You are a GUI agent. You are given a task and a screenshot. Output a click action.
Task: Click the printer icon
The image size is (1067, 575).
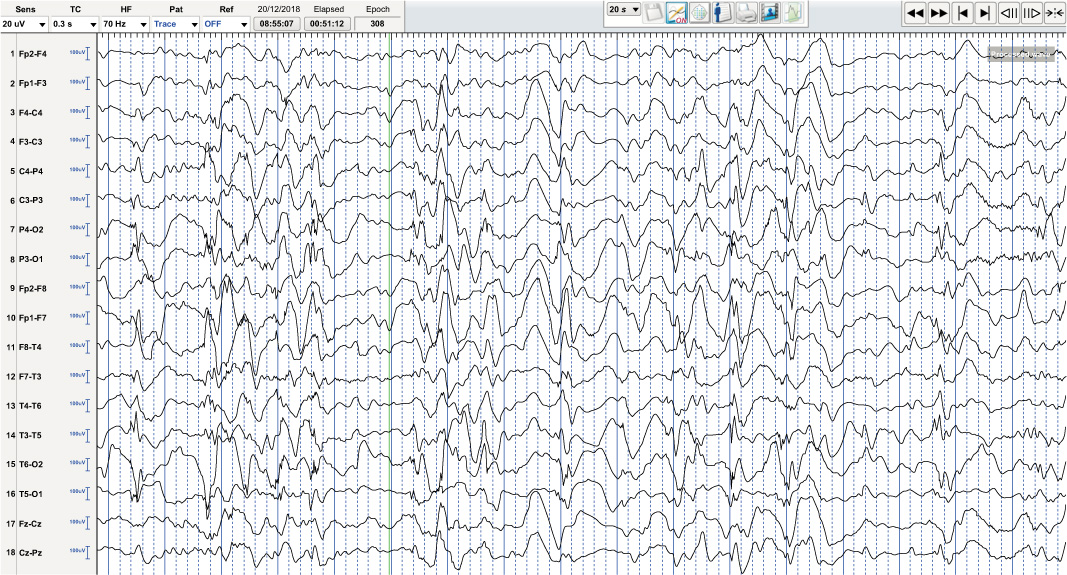pos(746,13)
